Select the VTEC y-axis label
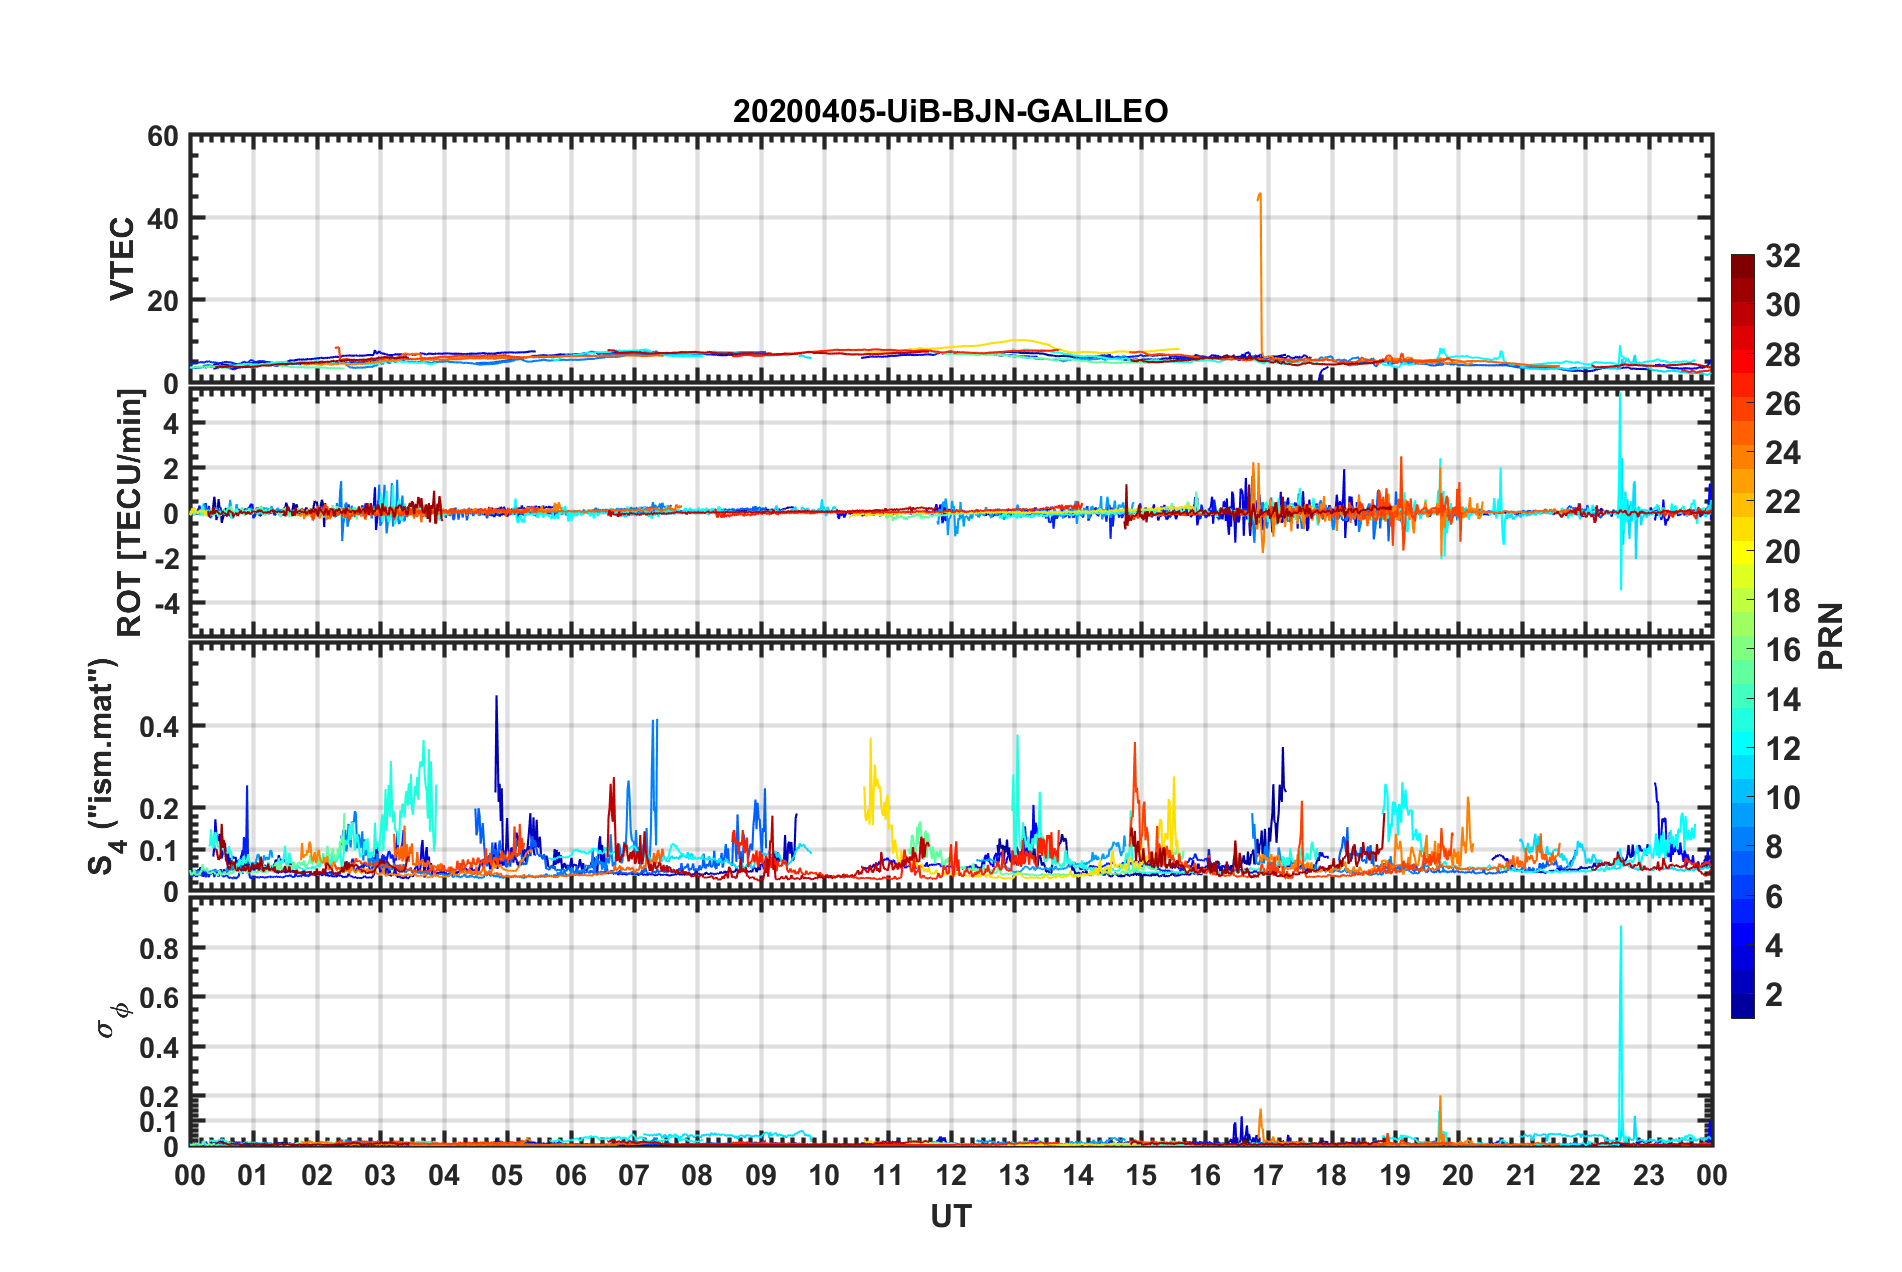This screenshot has width=1902, height=1272. 122,258
